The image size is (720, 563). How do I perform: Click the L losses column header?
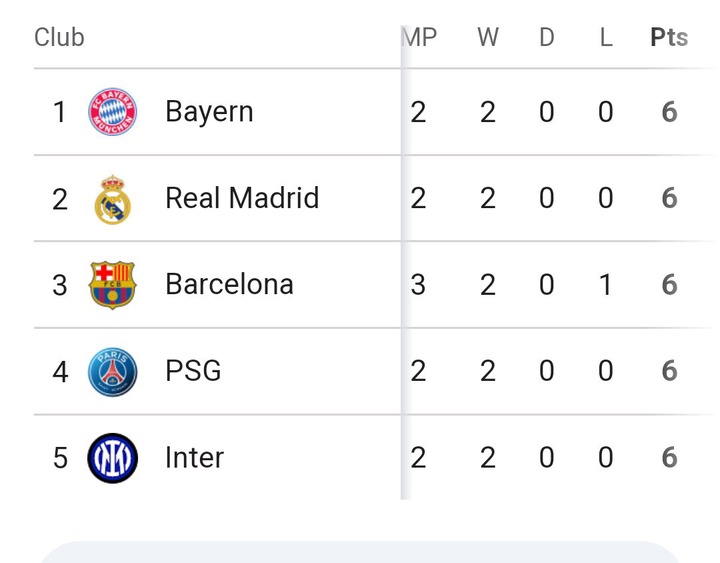[x=606, y=38]
